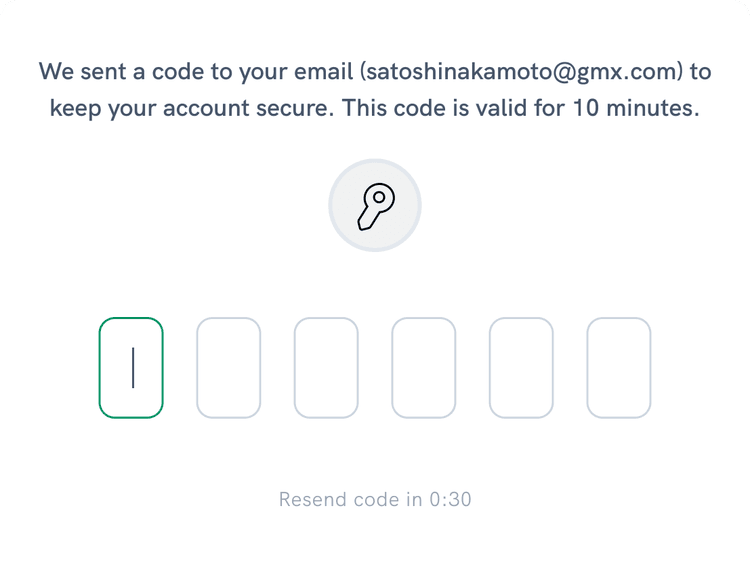Focus the fourth code digit box
The height and width of the screenshot is (567, 750).
point(423,367)
